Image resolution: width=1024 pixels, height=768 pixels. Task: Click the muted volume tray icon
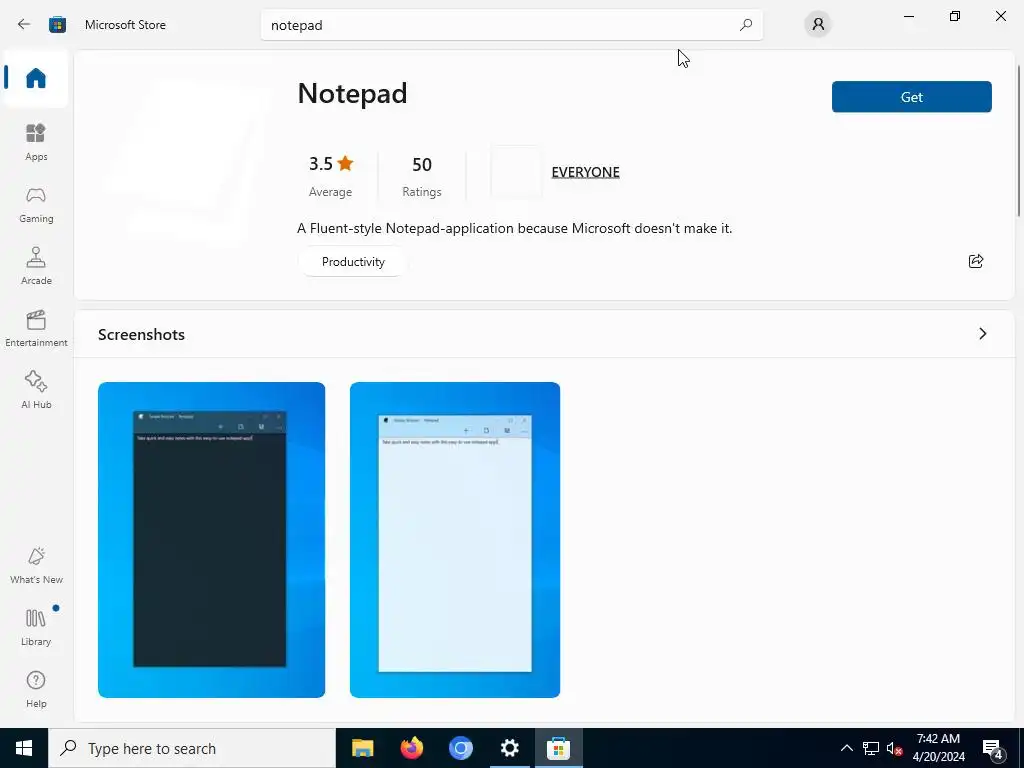tap(894, 748)
